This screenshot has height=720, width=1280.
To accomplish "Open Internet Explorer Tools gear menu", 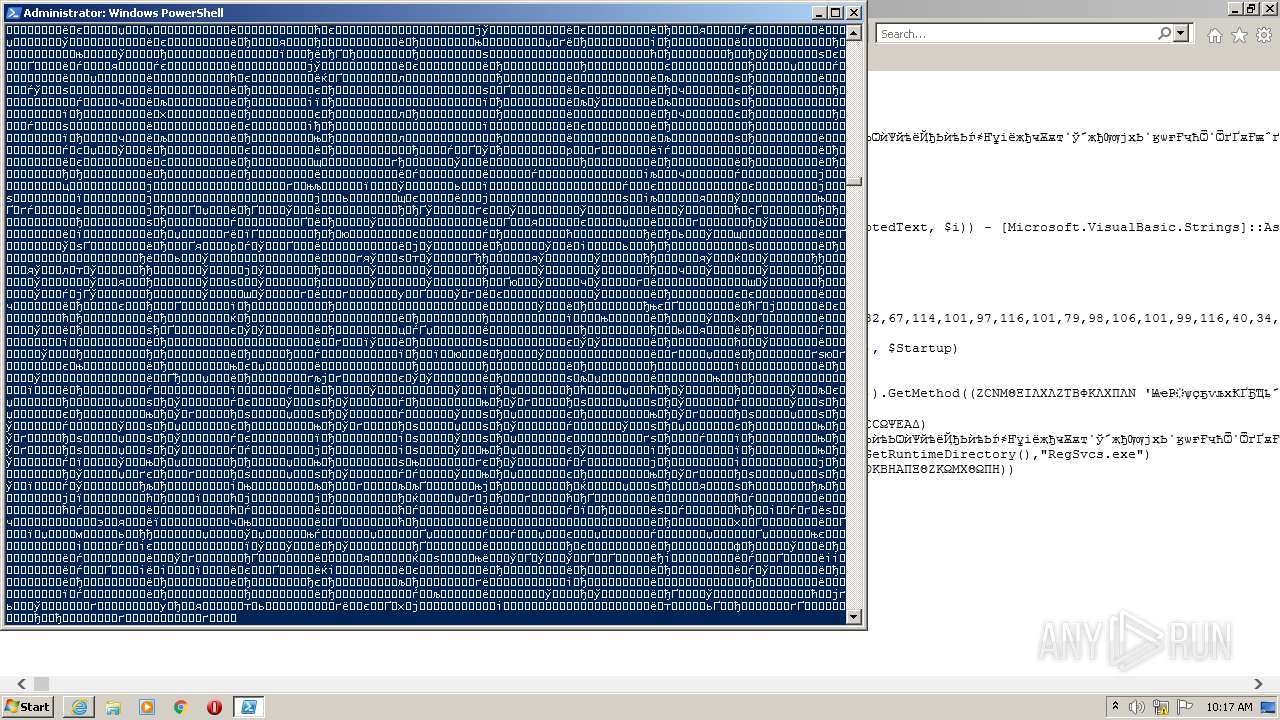I will (1263, 35).
